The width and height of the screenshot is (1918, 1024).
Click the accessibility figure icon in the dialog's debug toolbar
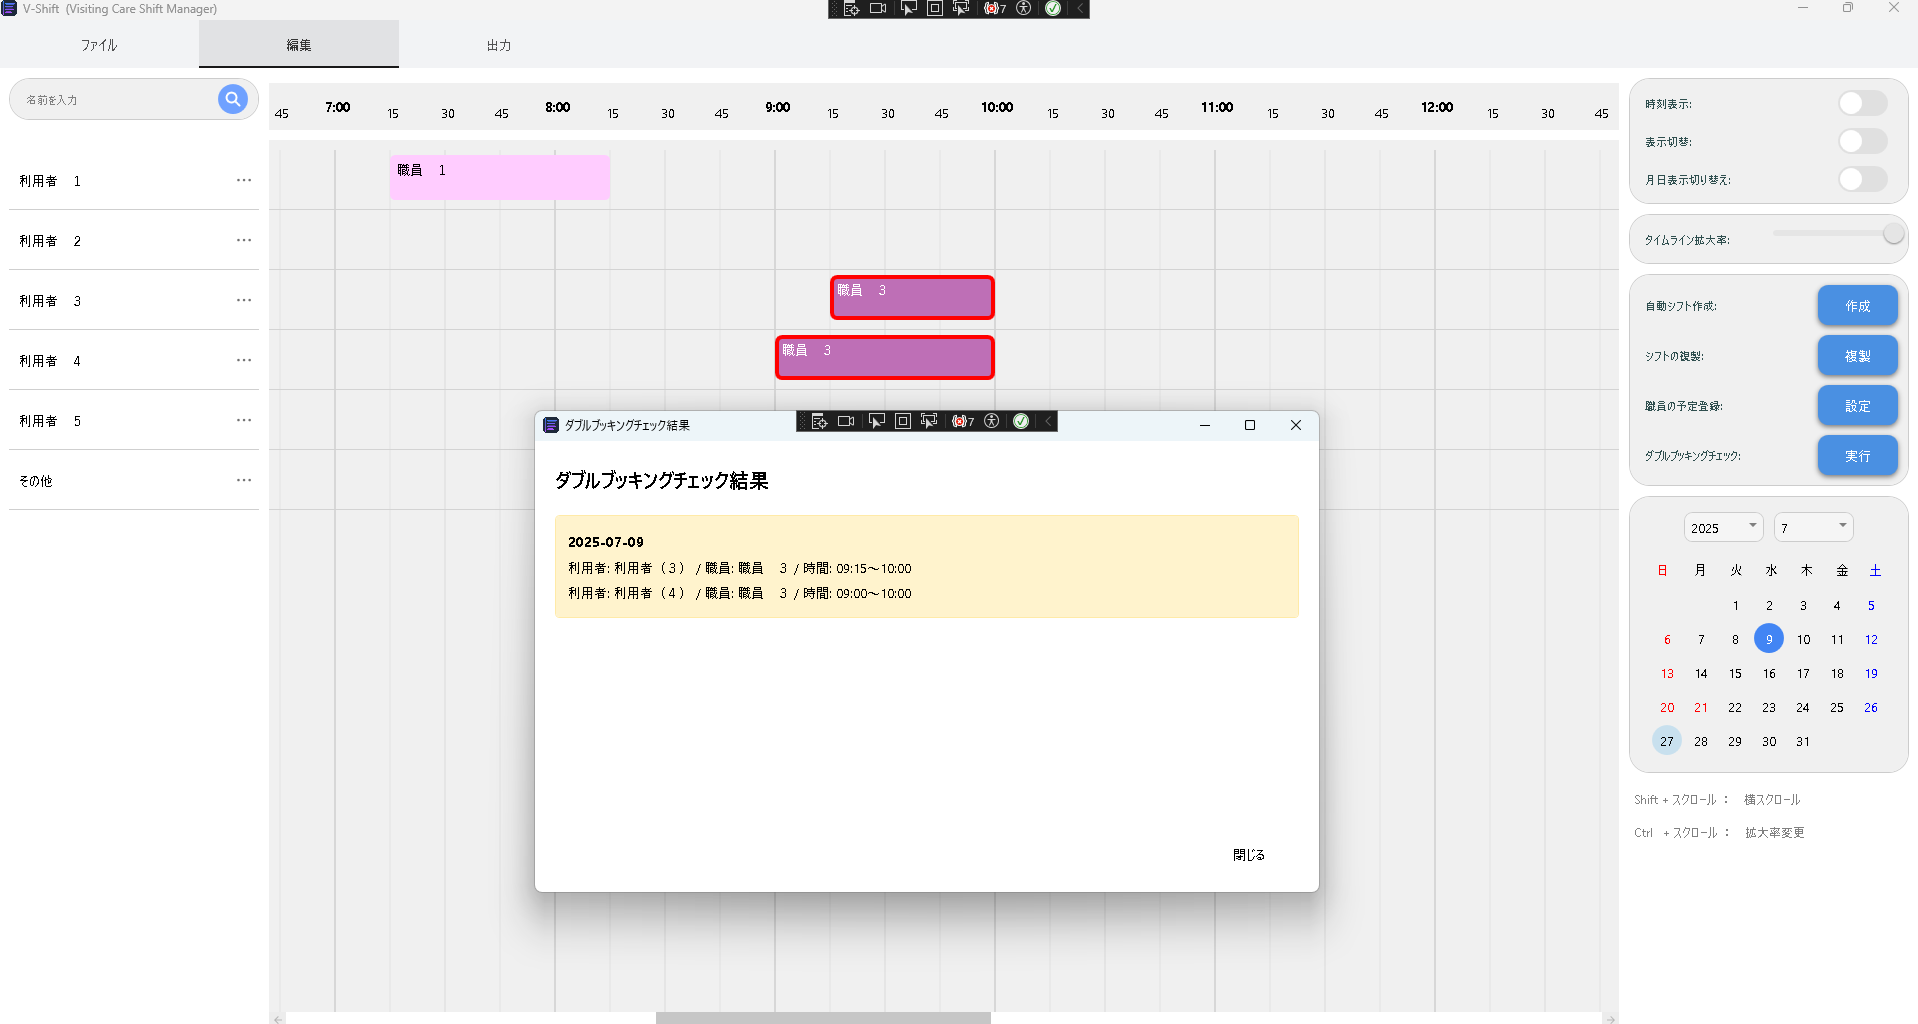click(x=992, y=422)
